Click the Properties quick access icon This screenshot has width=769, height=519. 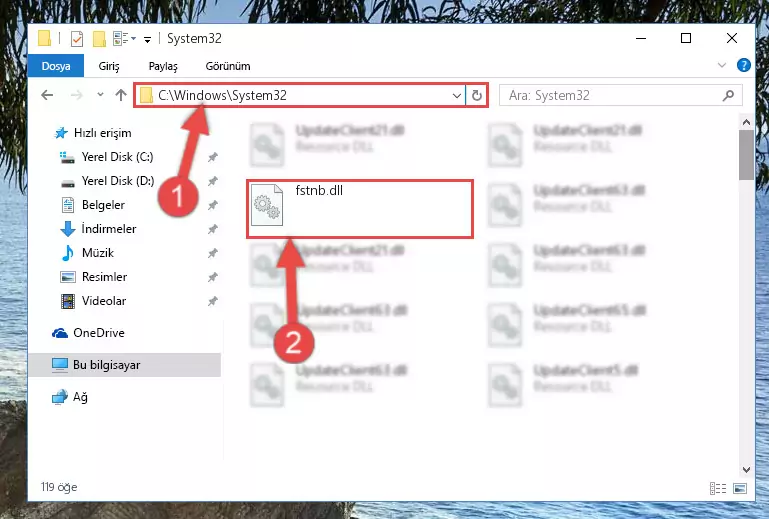coord(77,38)
